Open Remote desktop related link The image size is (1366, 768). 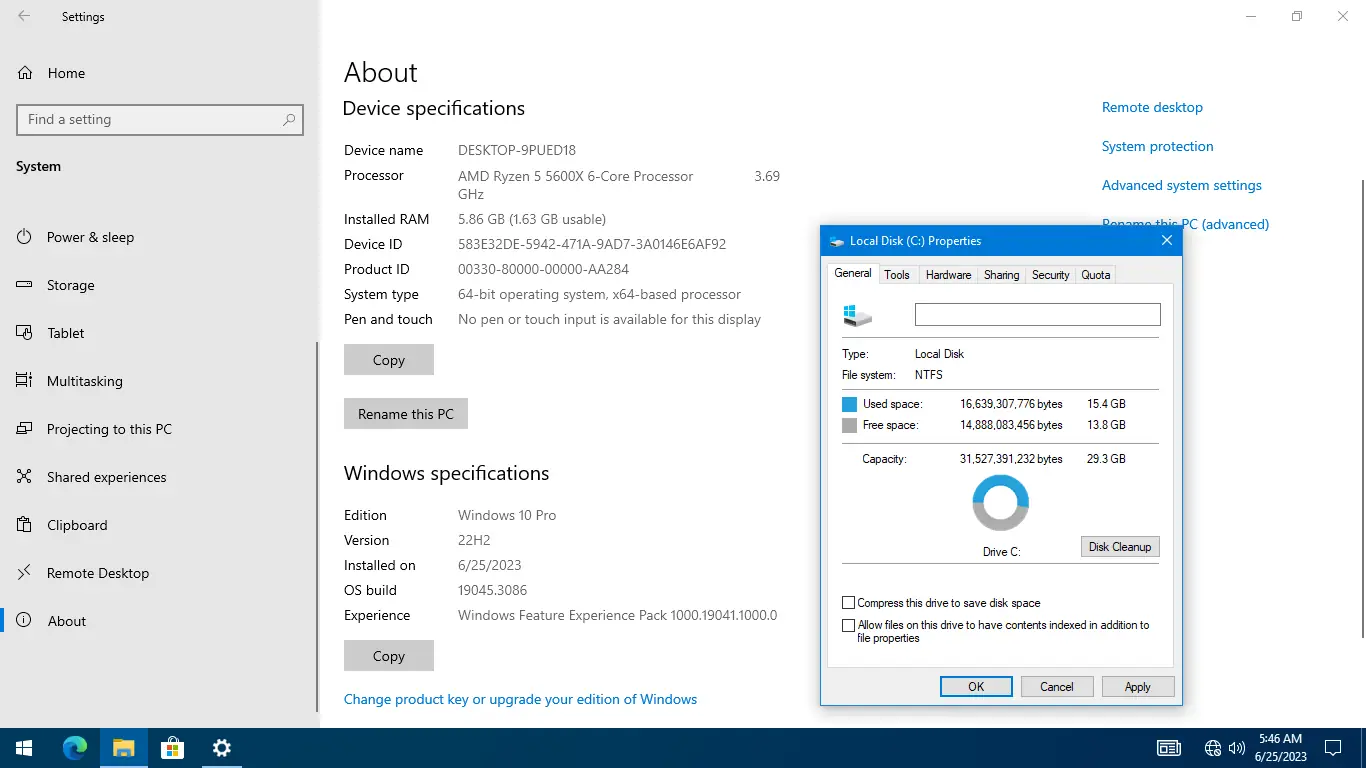pos(1152,107)
